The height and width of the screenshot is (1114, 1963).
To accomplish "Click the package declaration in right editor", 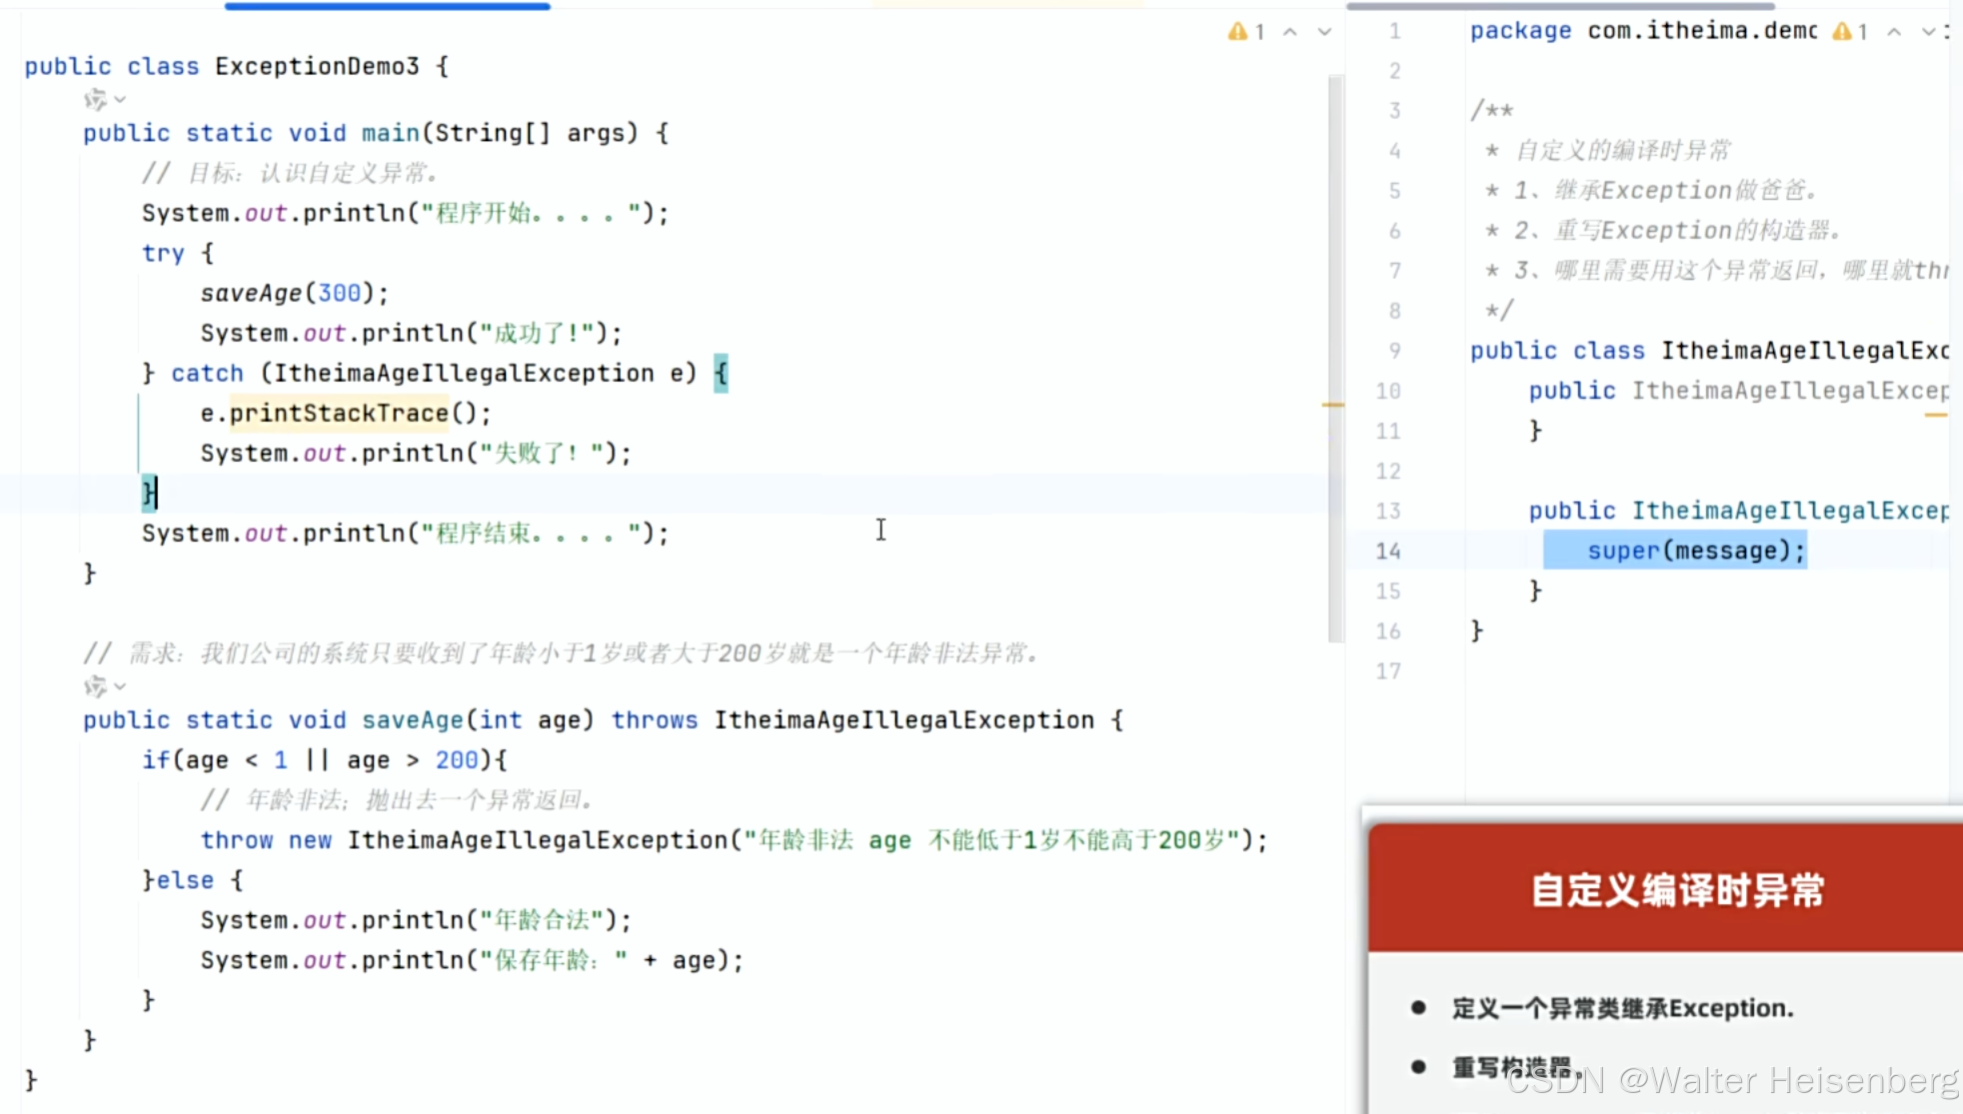I will [x=1643, y=31].
